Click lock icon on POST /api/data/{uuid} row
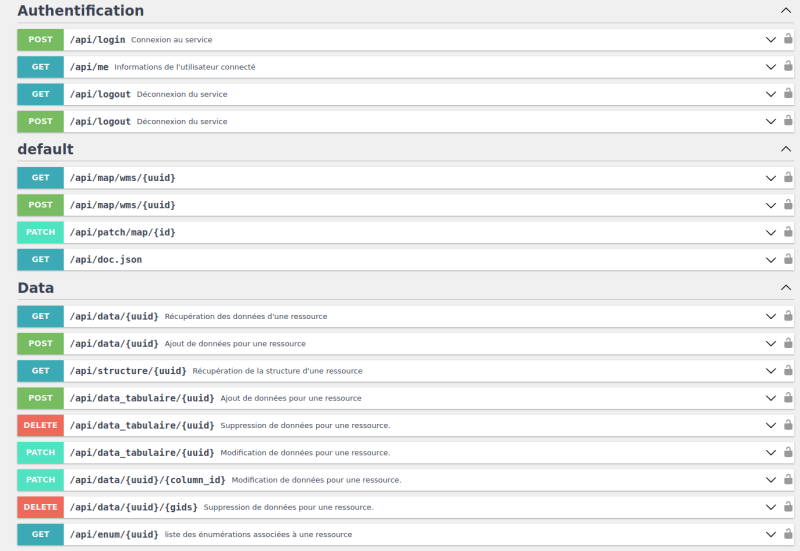This screenshot has width=800, height=551. coord(788,343)
